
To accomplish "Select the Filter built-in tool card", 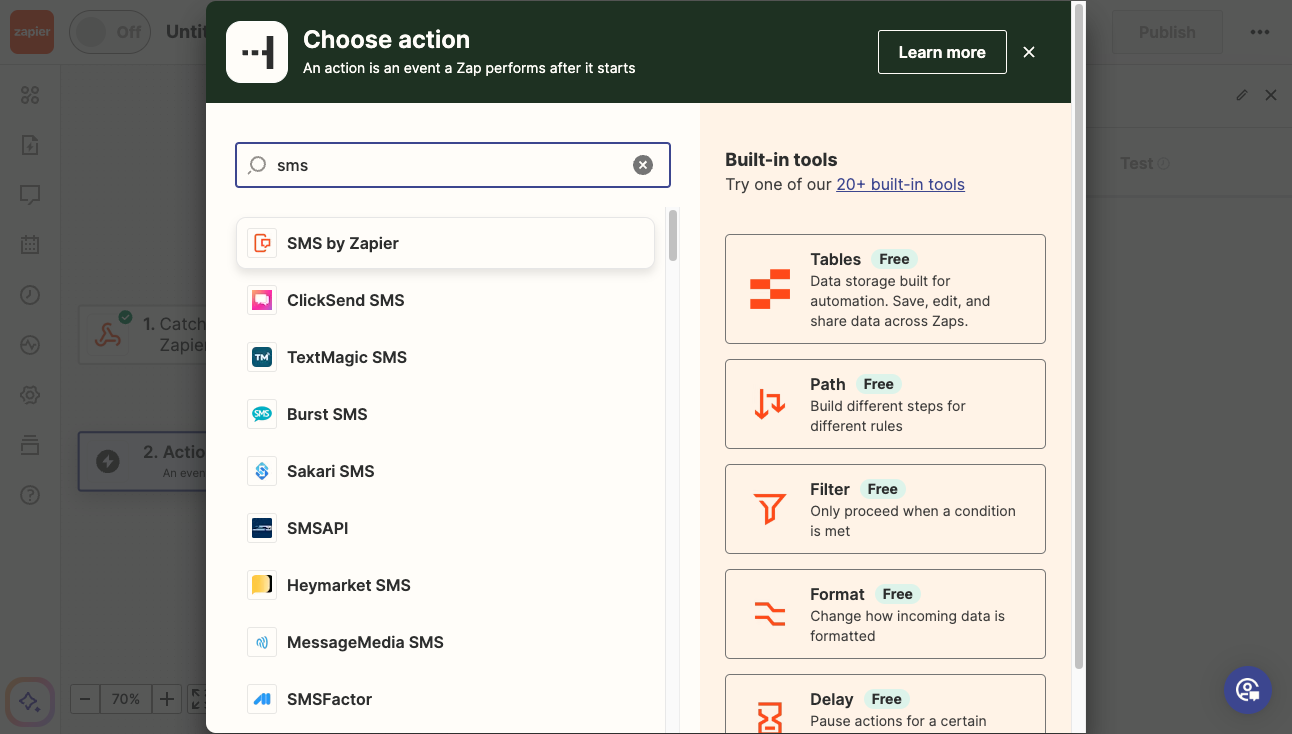I will 885,509.
